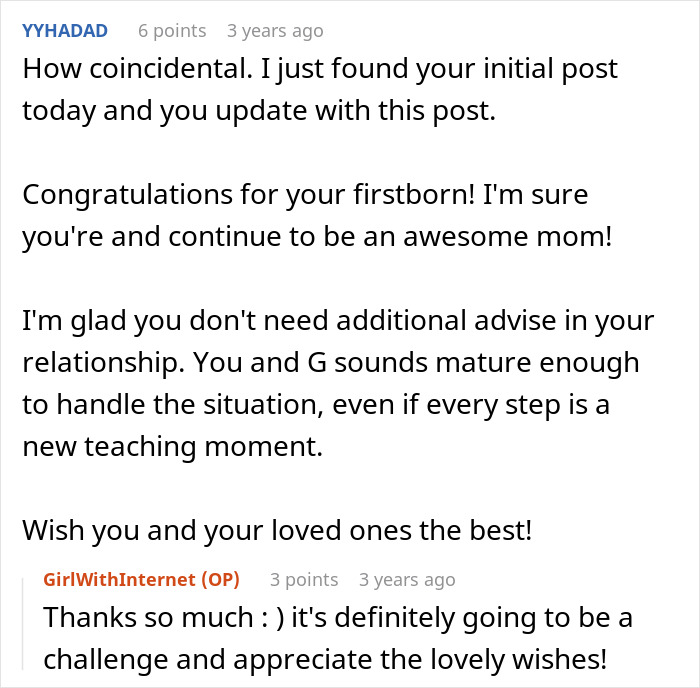Click the line ending "awesome mom!"

click(x=317, y=237)
